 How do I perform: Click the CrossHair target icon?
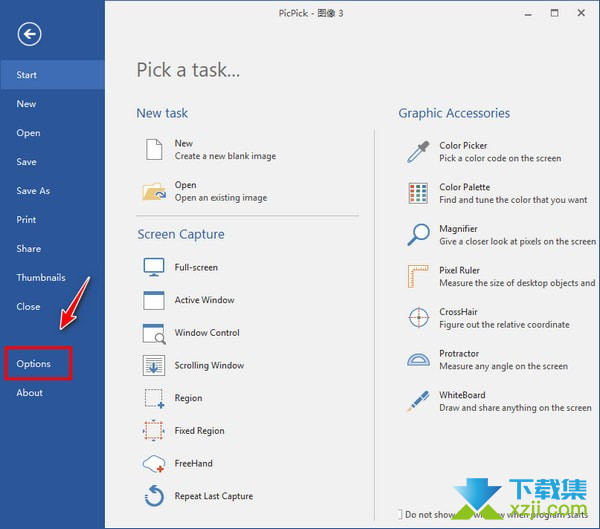(419, 318)
